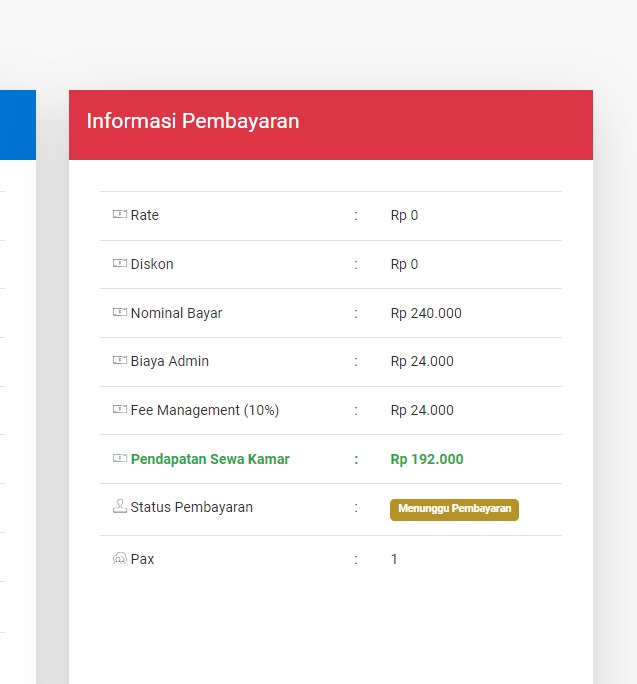Image resolution: width=637 pixels, height=684 pixels.
Task: Click the money icon beside Rate
Action: tap(119, 215)
